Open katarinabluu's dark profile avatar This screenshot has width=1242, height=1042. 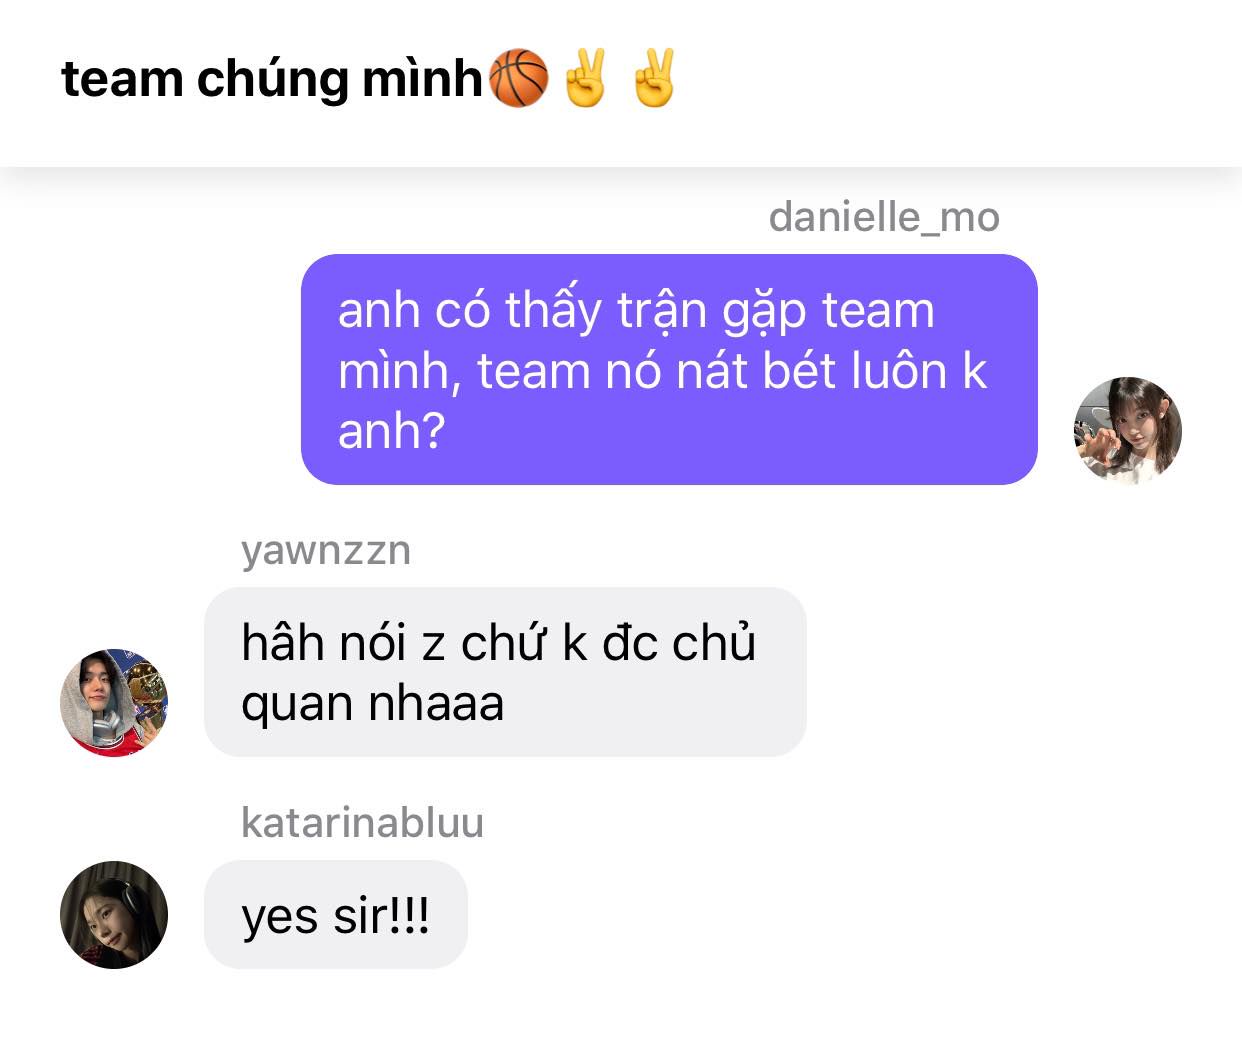coord(114,914)
